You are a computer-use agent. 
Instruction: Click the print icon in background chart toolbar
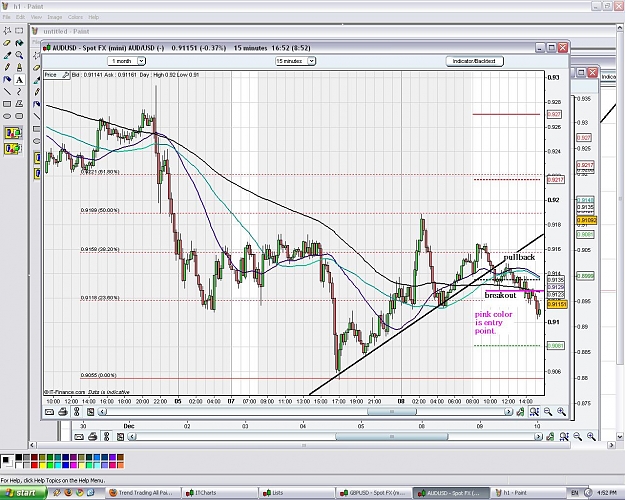click(x=92, y=437)
